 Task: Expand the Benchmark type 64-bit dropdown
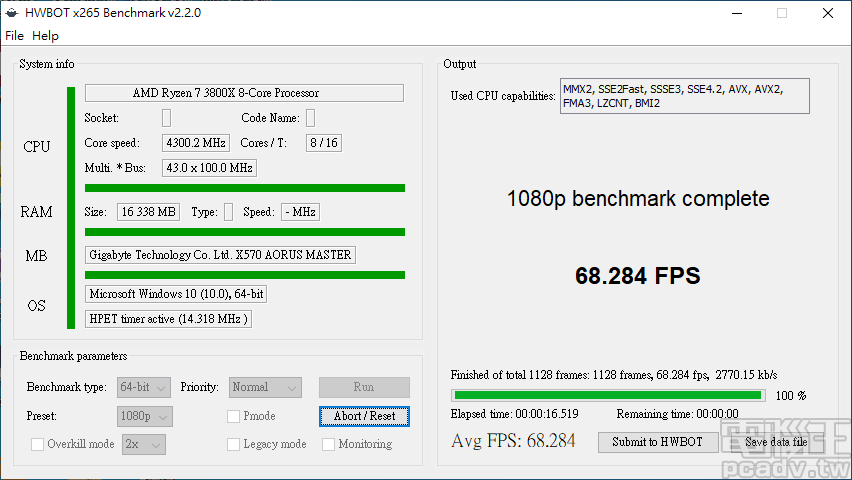point(143,387)
